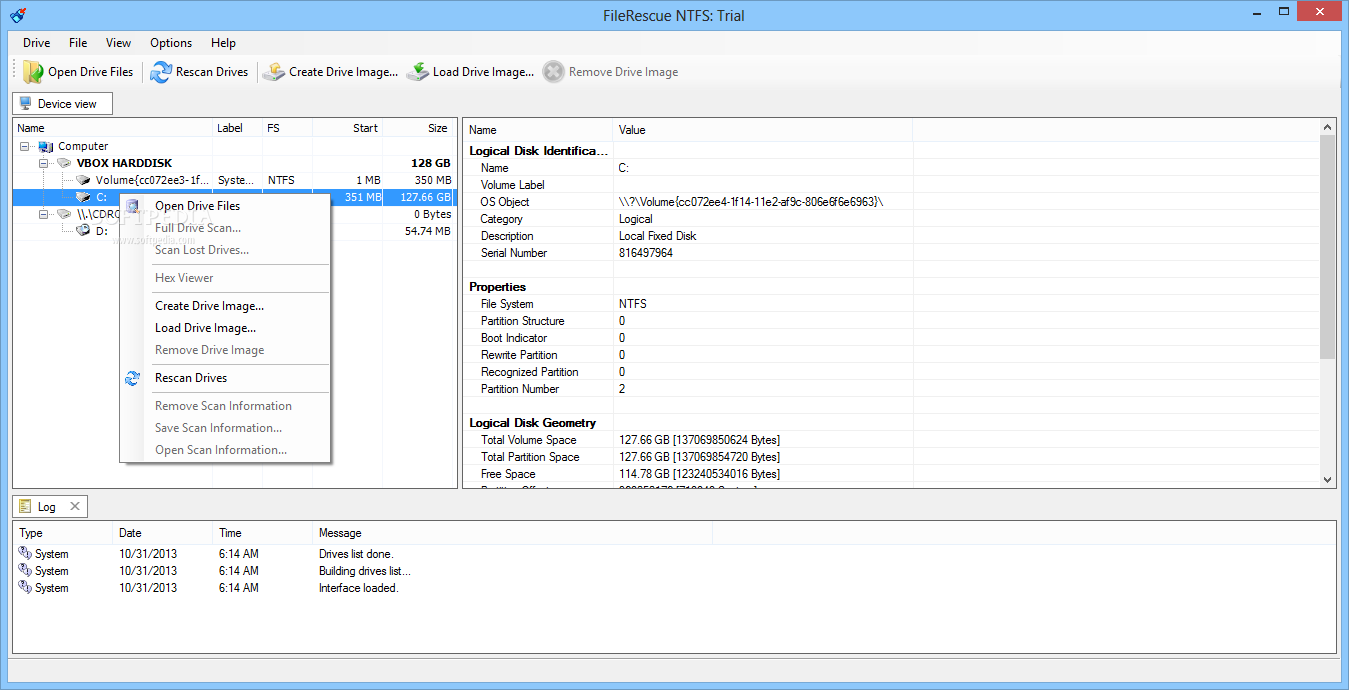Select Open Scan Information menu entry
The image size is (1349, 690).
coord(225,450)
